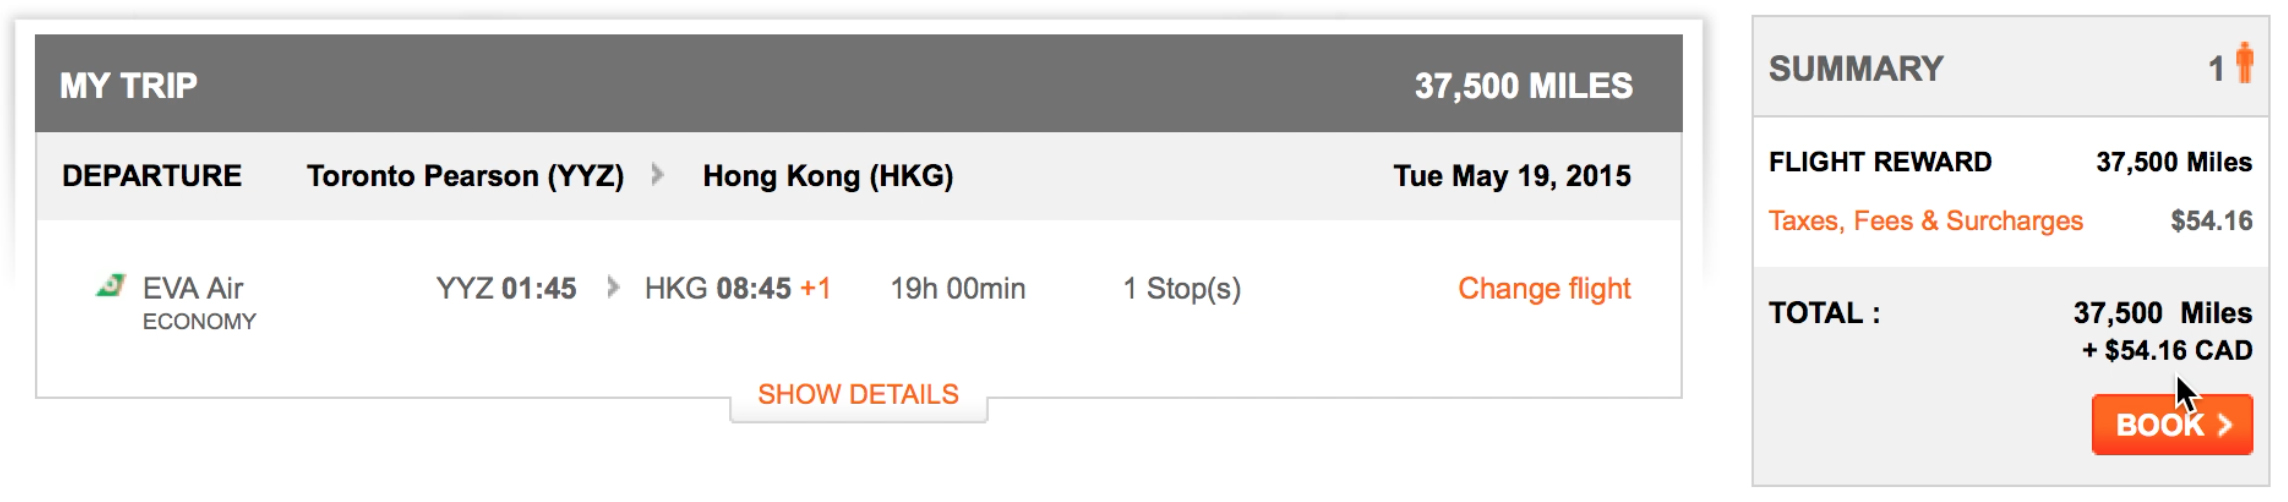Click the +1 next-day arrival indicator

point(815,288)
